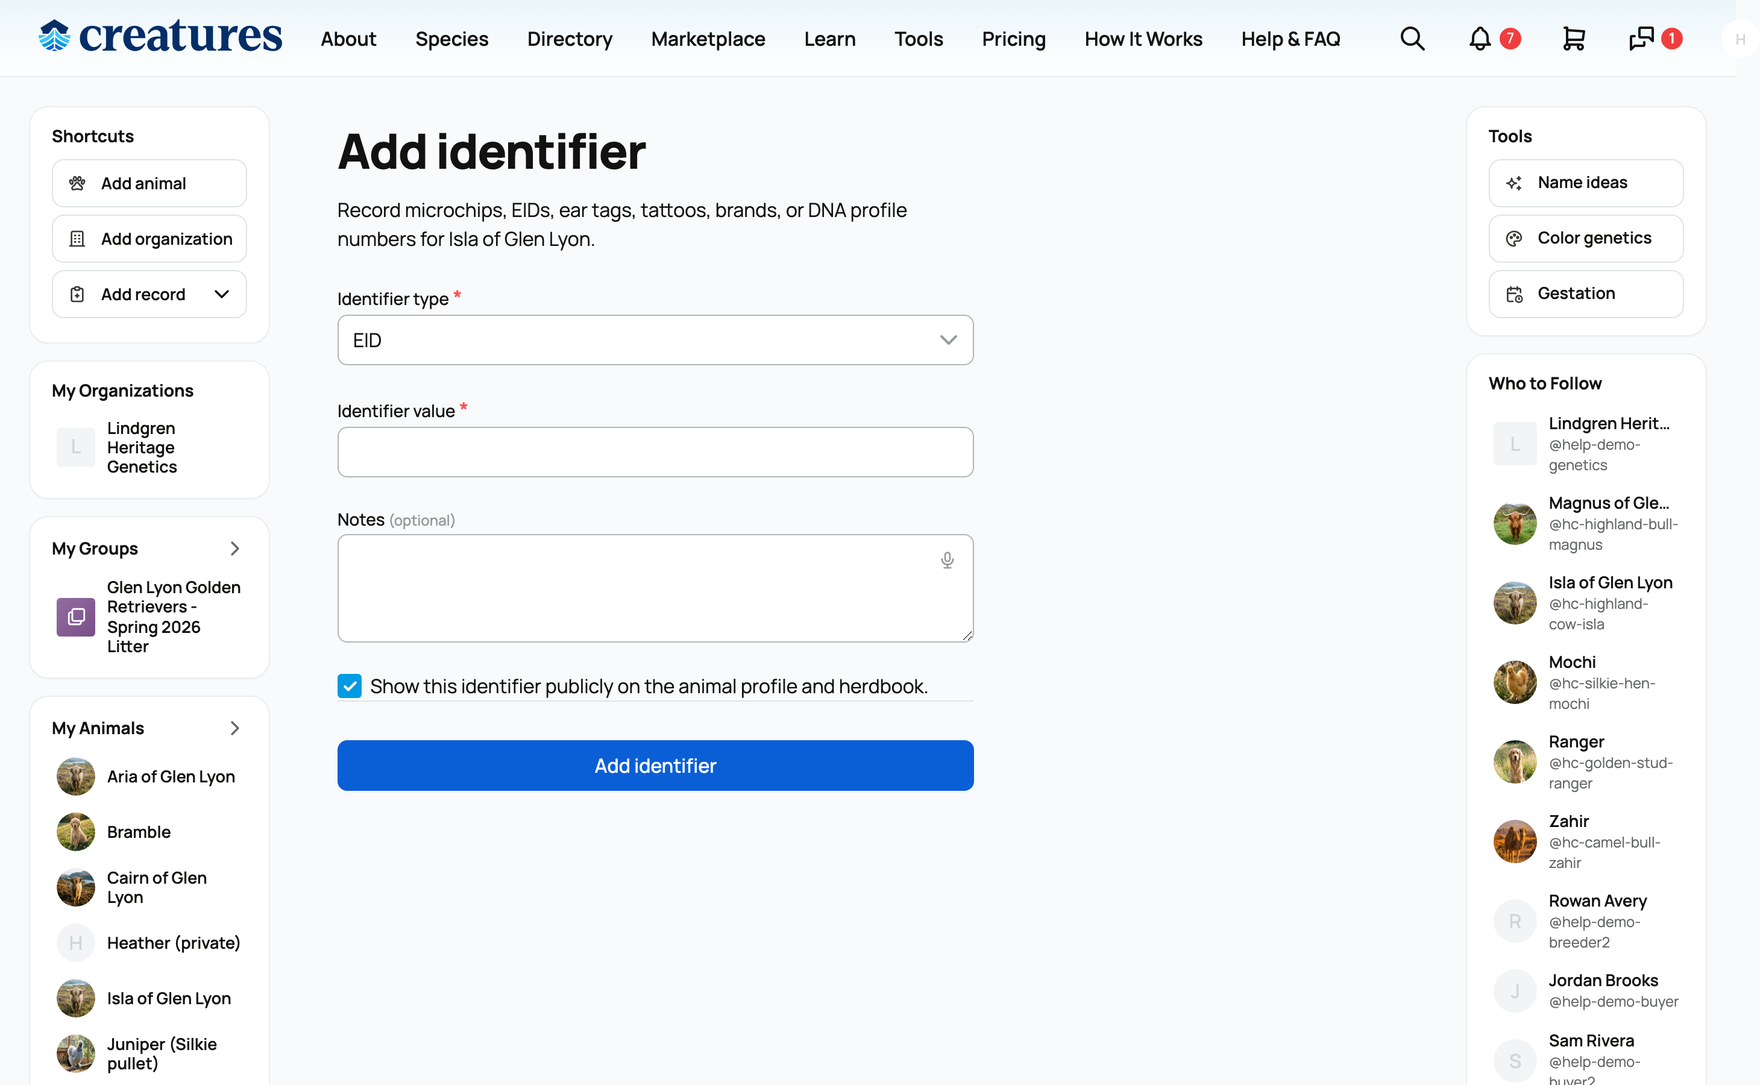Open the messages chat icon
Viewport: 1760px width, 1085px height.
[x=1641, y=39]
